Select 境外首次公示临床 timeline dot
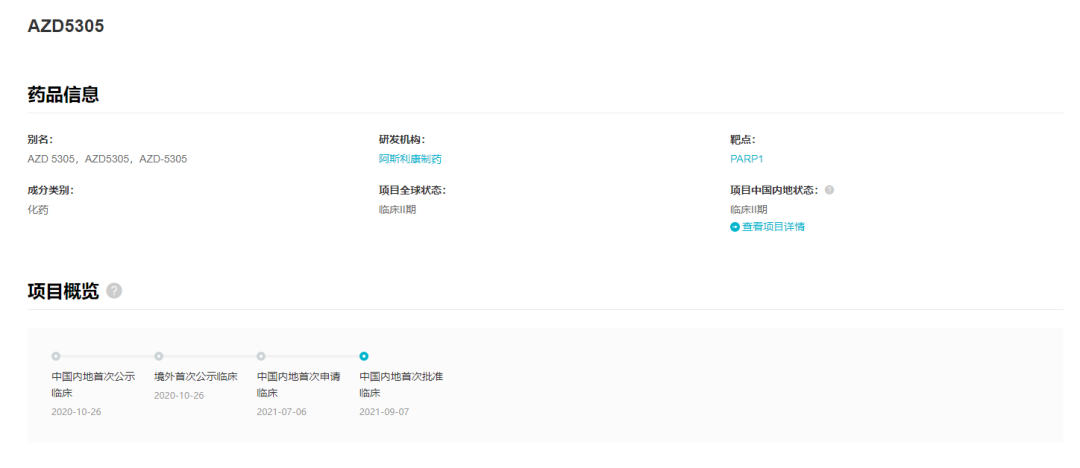1080x468 pixels. click(x=158, y=356)
